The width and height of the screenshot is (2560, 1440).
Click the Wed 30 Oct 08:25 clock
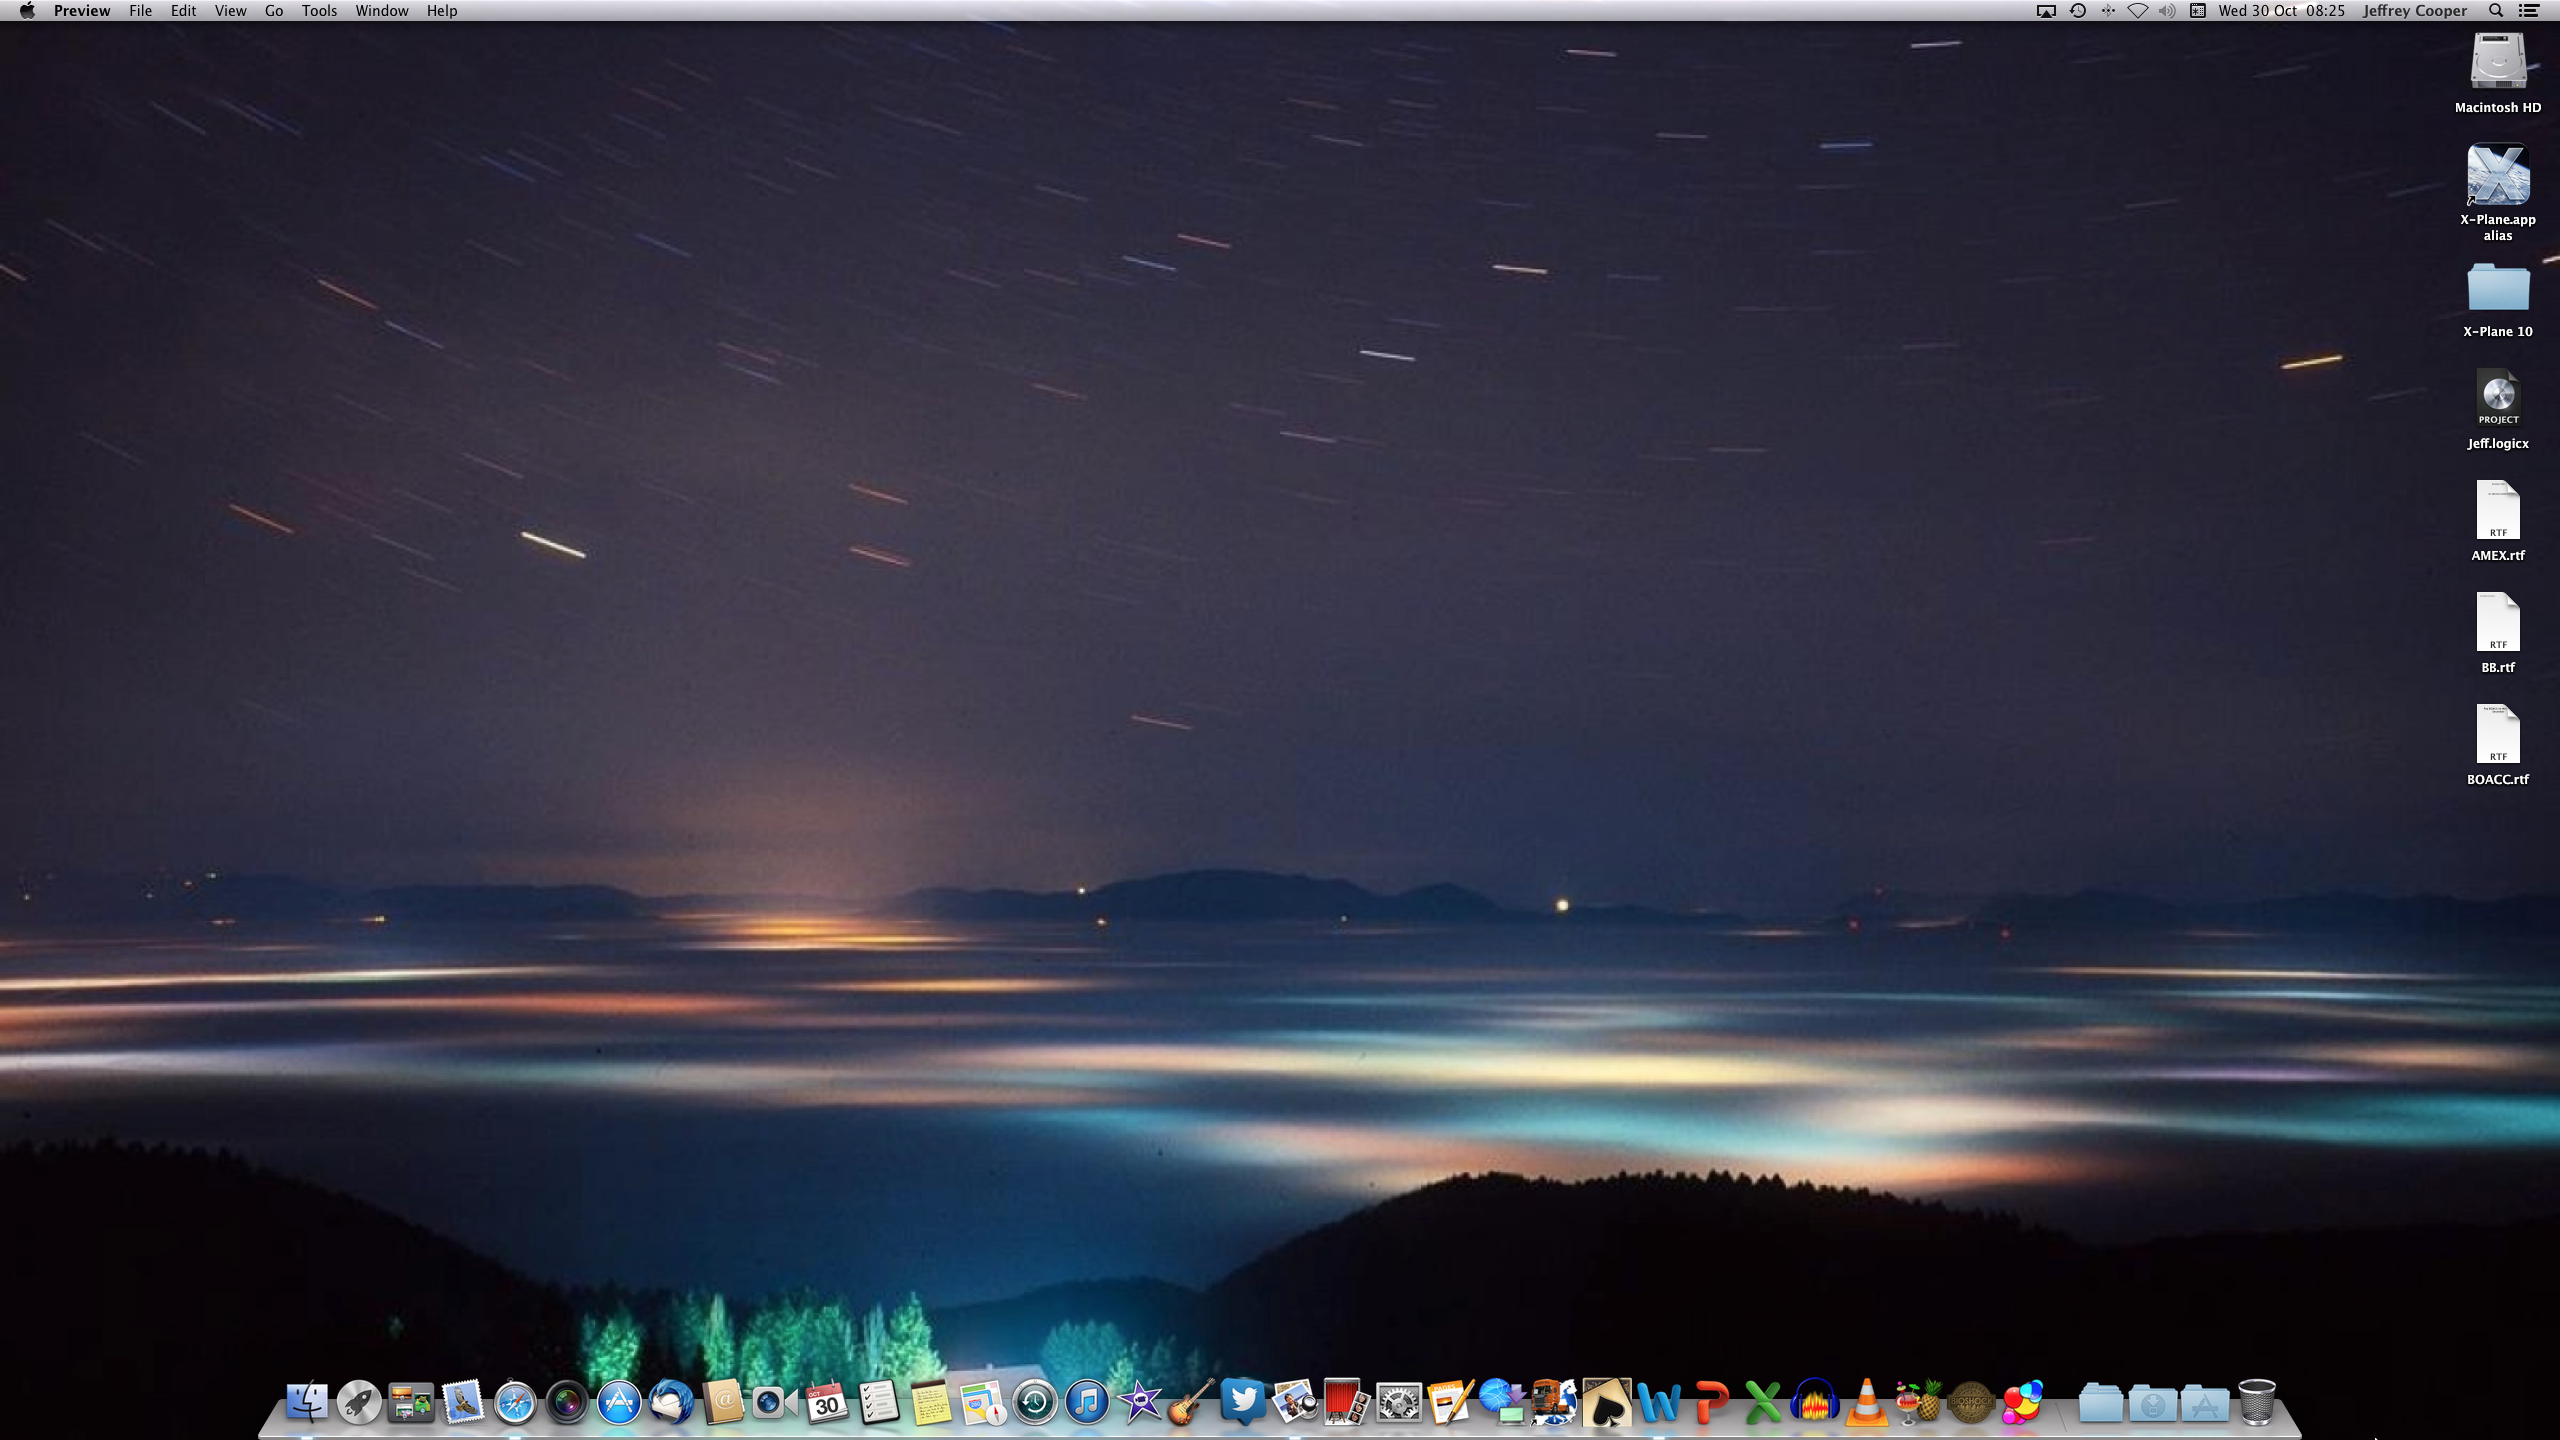(x=2281, y=11)
